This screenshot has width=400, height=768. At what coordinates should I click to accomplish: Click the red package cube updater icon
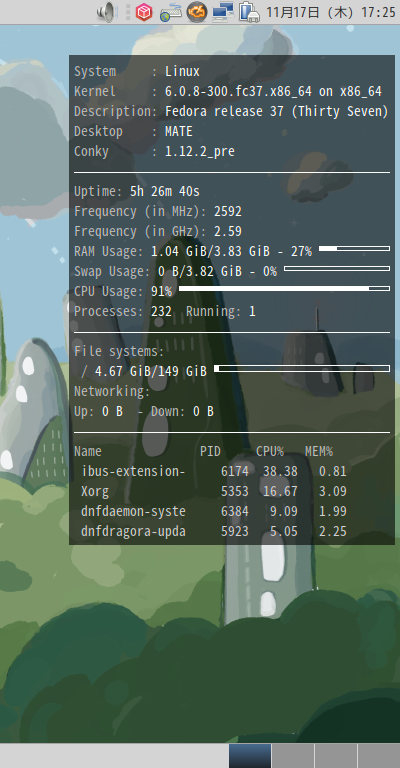tap(144, 12)
